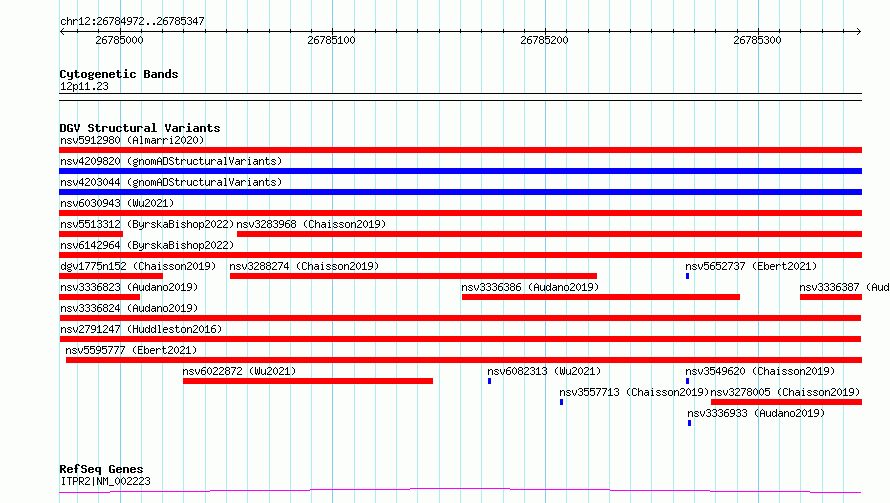The height and width of the screenshot is (503, 890).
Task: Select nsv3336933 (Audano2019) label
Action: click(x=756, y=413)
